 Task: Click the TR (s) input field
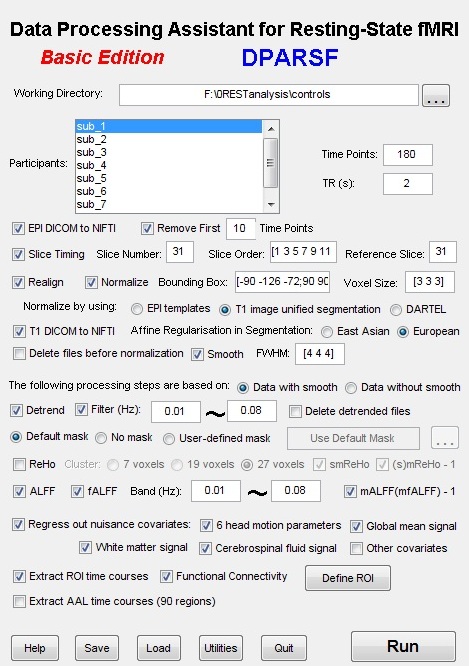[407, 183]
